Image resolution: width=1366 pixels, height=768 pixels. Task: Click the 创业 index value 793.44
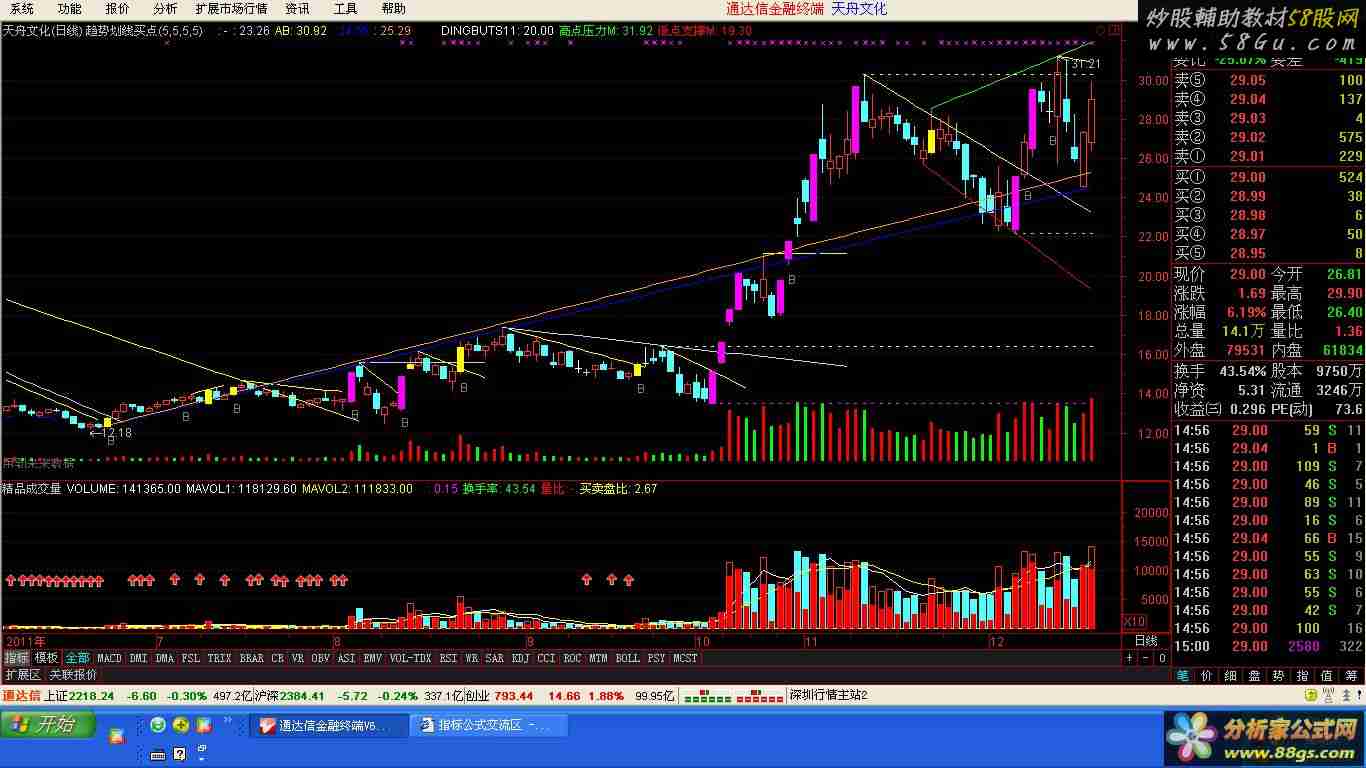pyautogui.click(x=513, y=695)
